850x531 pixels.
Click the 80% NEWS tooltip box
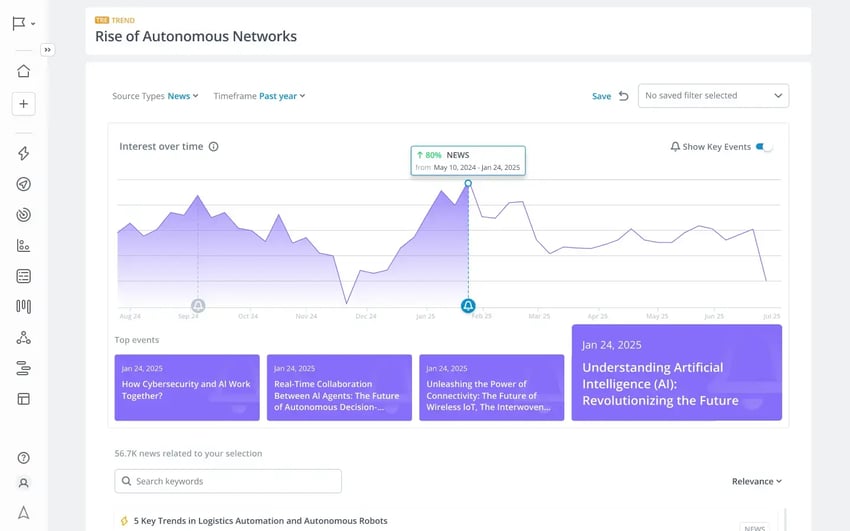(468, 160)
